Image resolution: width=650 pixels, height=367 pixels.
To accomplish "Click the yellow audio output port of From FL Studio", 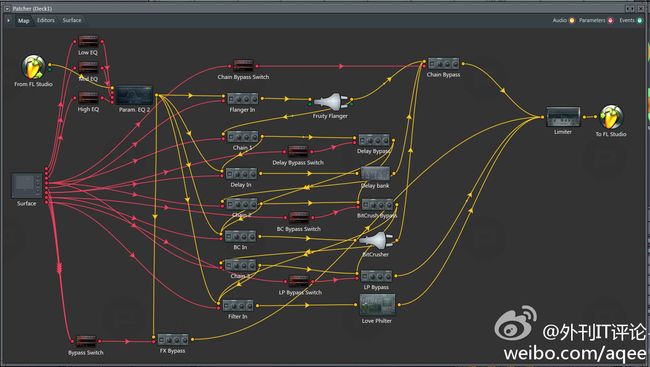I will tap(50, 65).
